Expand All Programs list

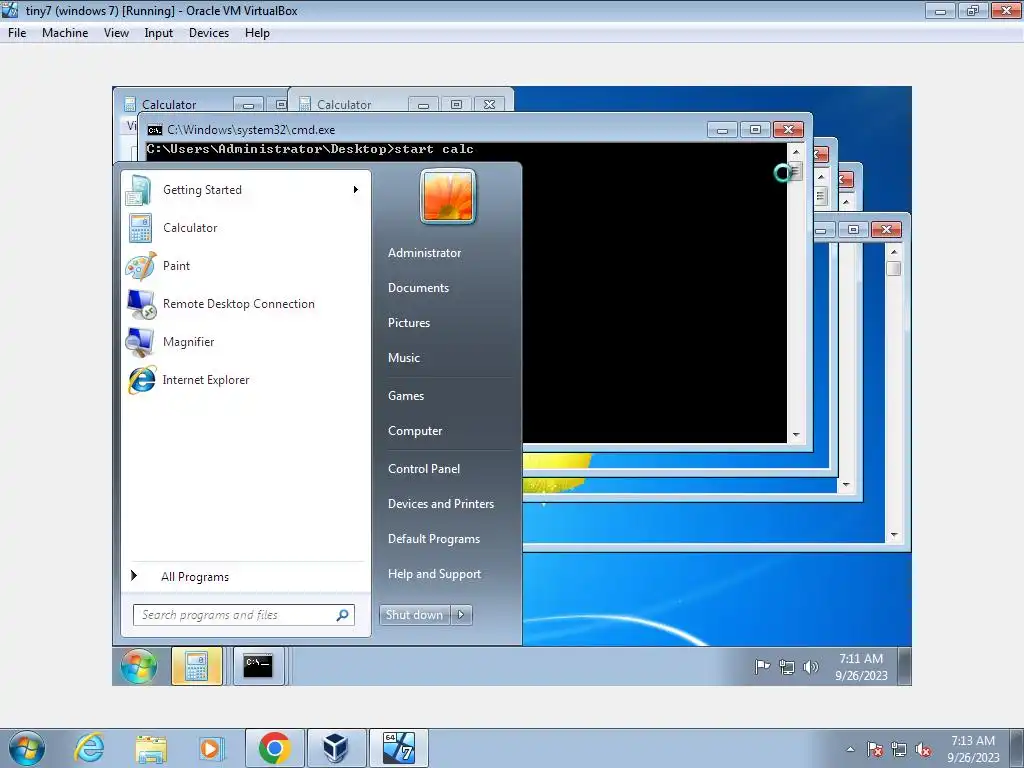coord(245,577)
